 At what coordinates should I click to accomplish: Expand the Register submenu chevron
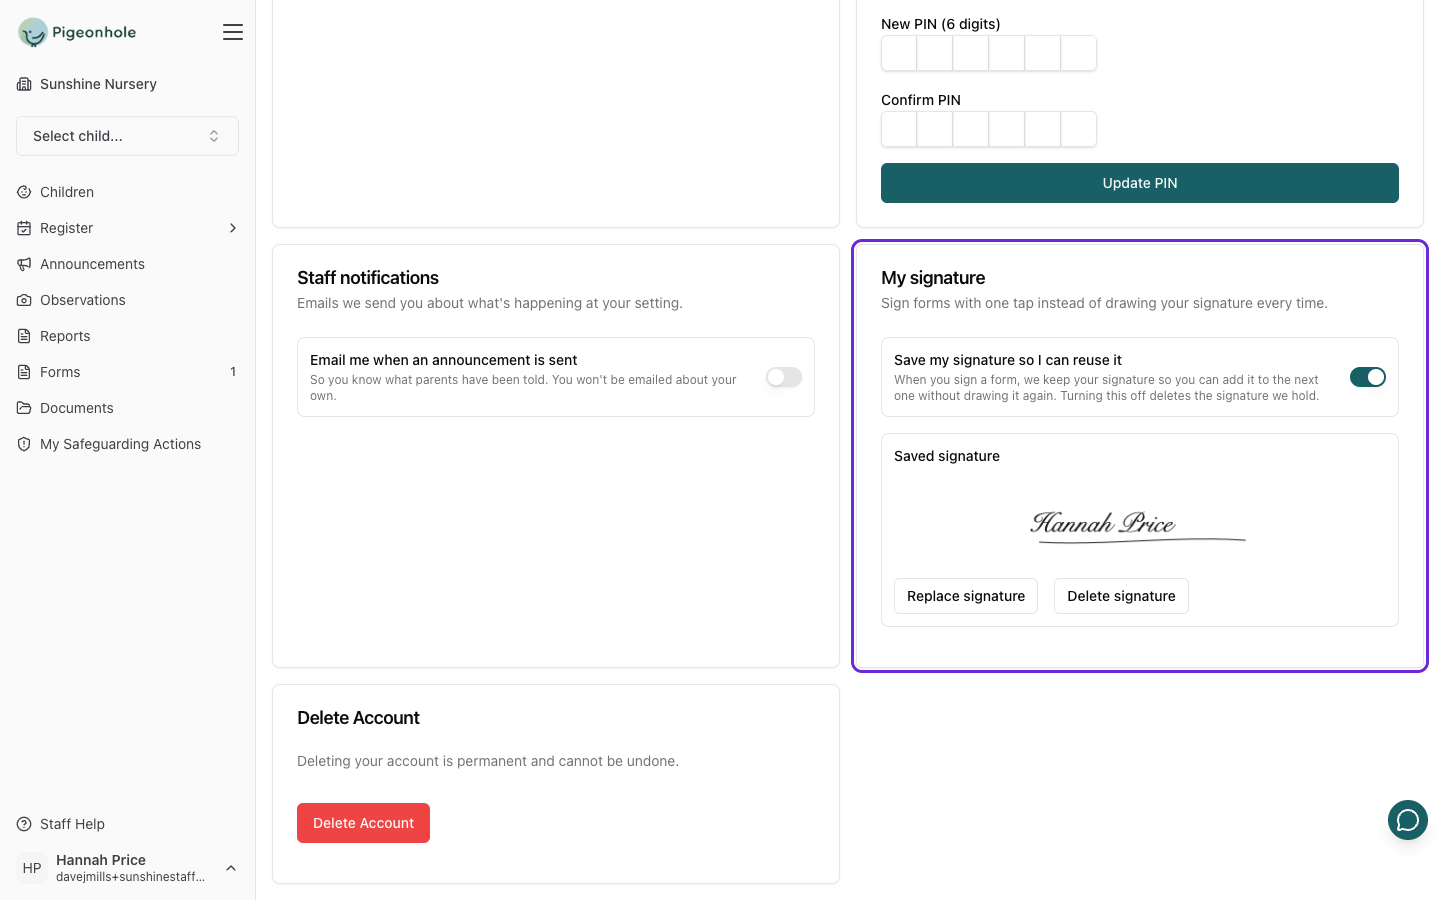pos(233,228)
